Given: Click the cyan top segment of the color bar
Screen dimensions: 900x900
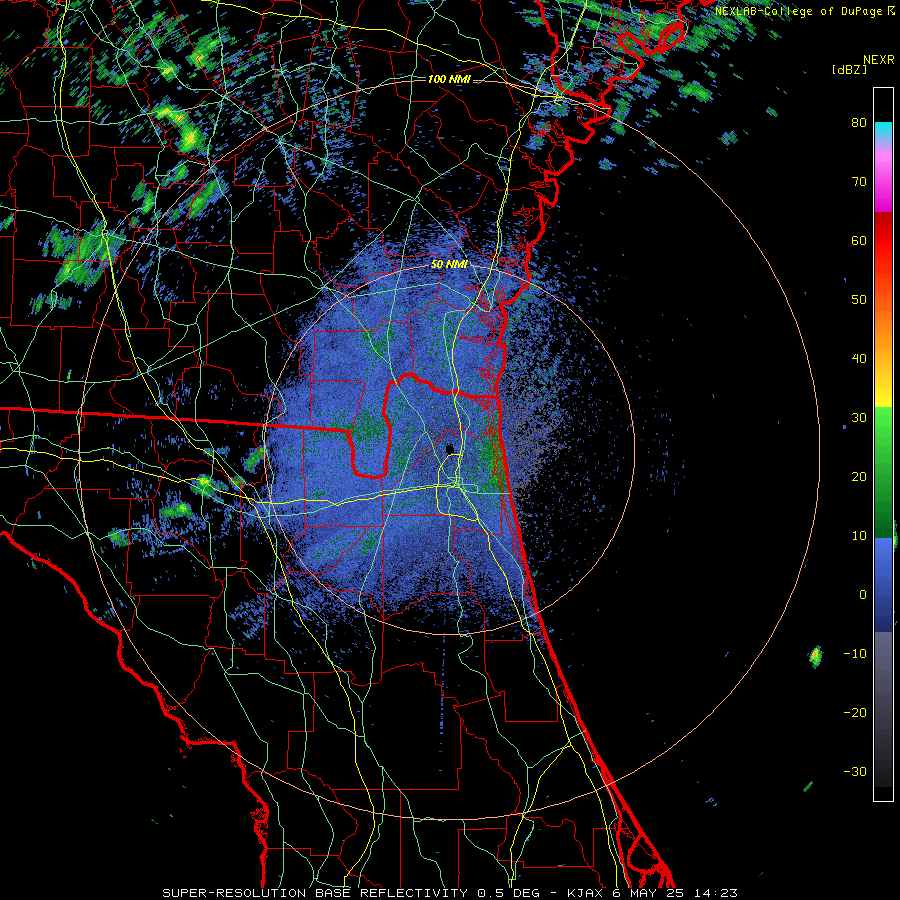Looking at the screenshot, I should coord(883,132).
